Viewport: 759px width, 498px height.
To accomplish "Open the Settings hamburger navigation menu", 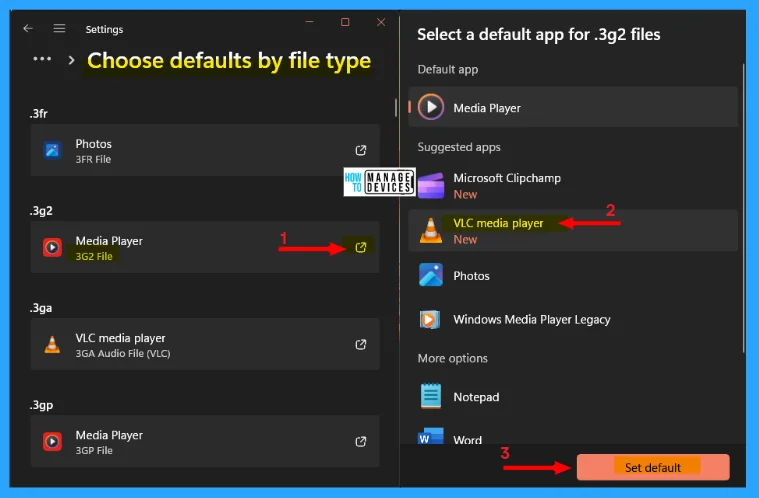I will tap(59, 29).
